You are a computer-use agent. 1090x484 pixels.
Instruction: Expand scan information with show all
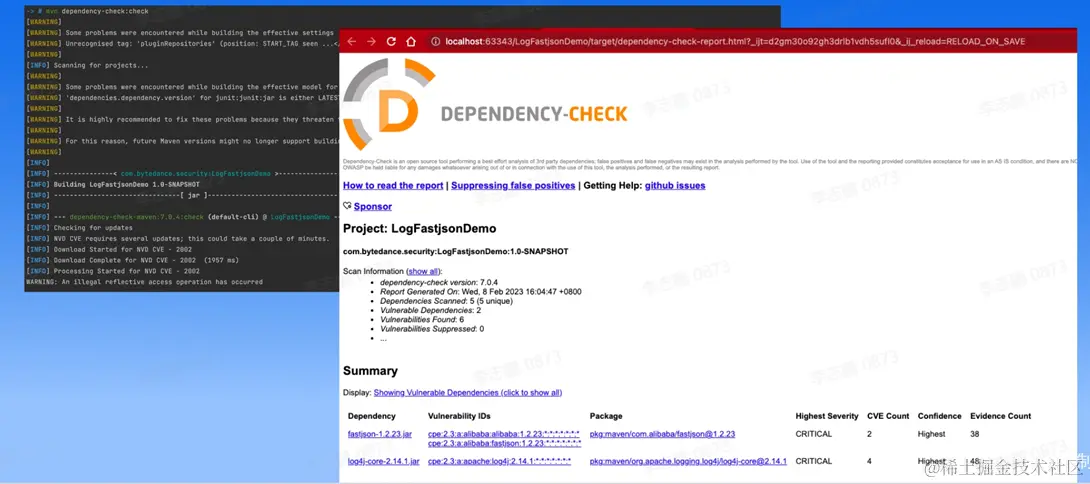pyautogui.click(x=423, y=271)
